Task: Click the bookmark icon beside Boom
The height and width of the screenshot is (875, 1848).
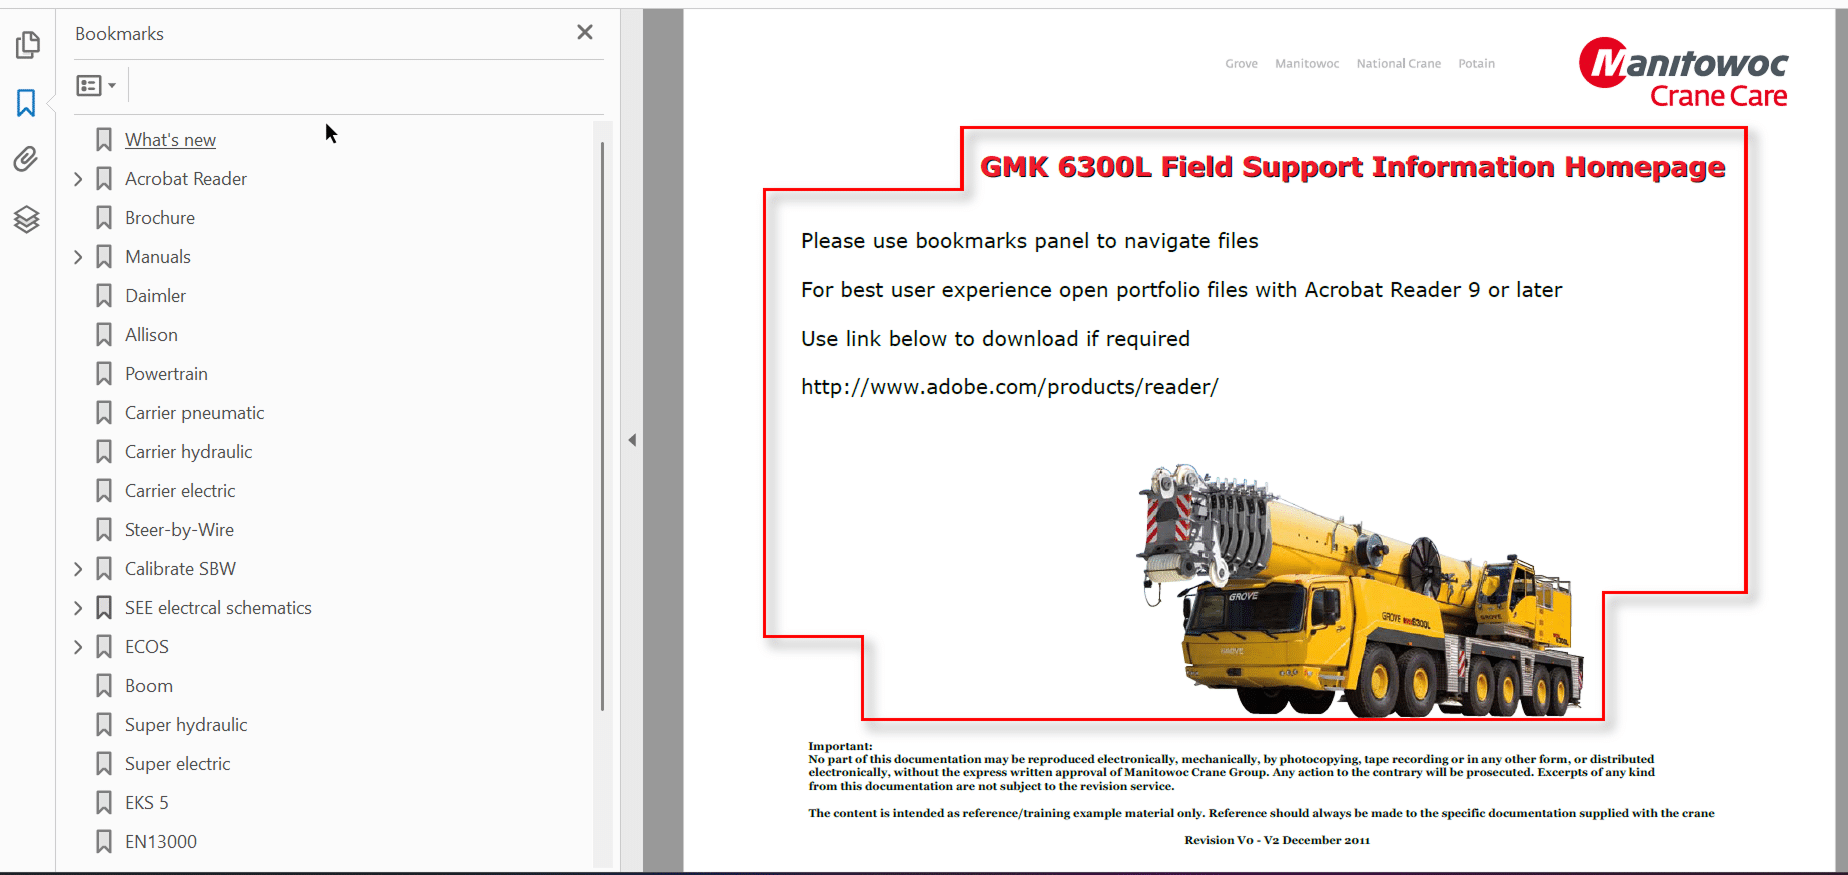Action: [104, 686]
